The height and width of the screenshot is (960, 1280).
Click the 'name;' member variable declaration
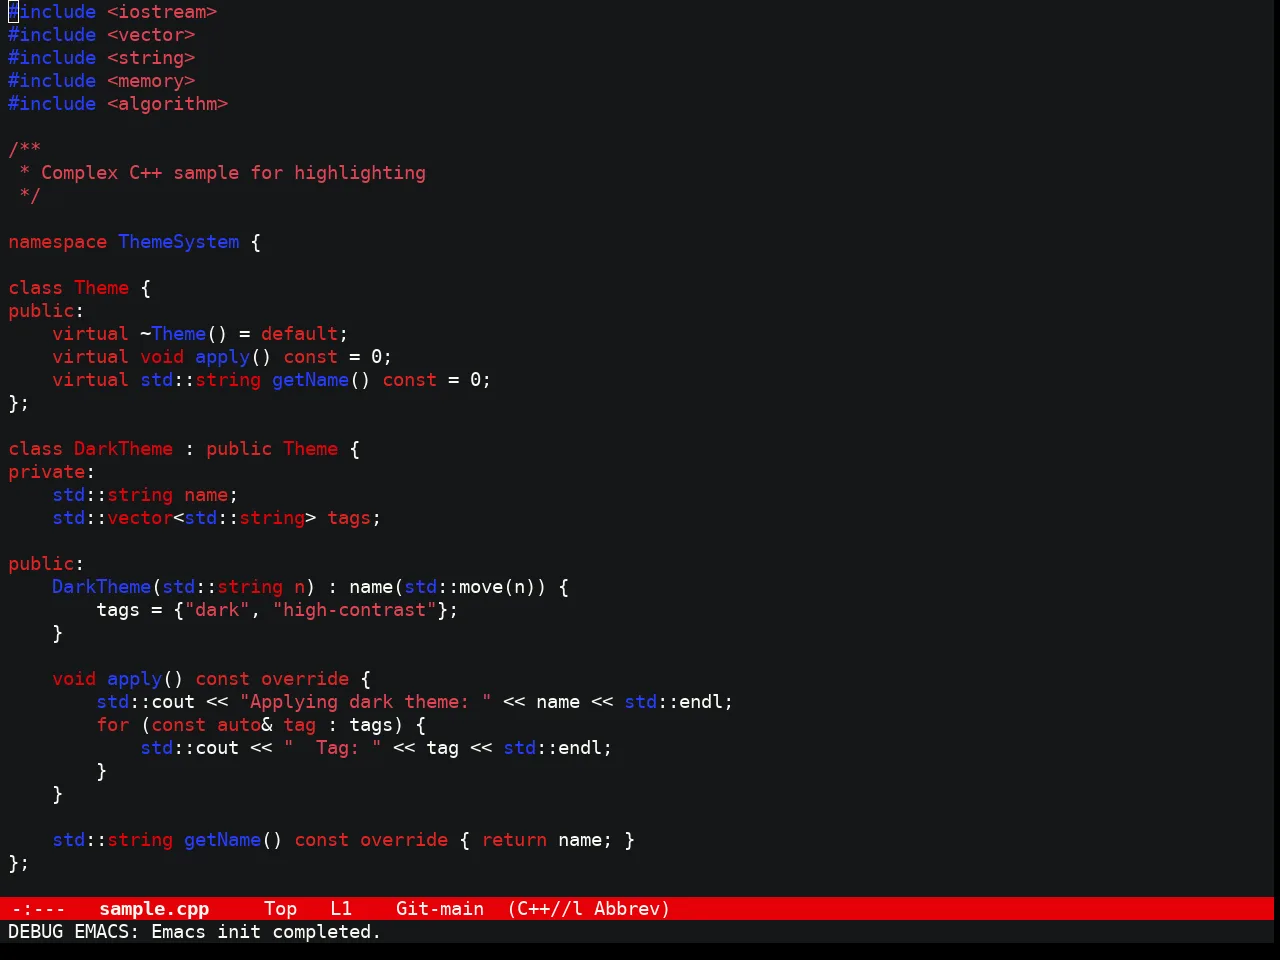(x=211, y=495)
